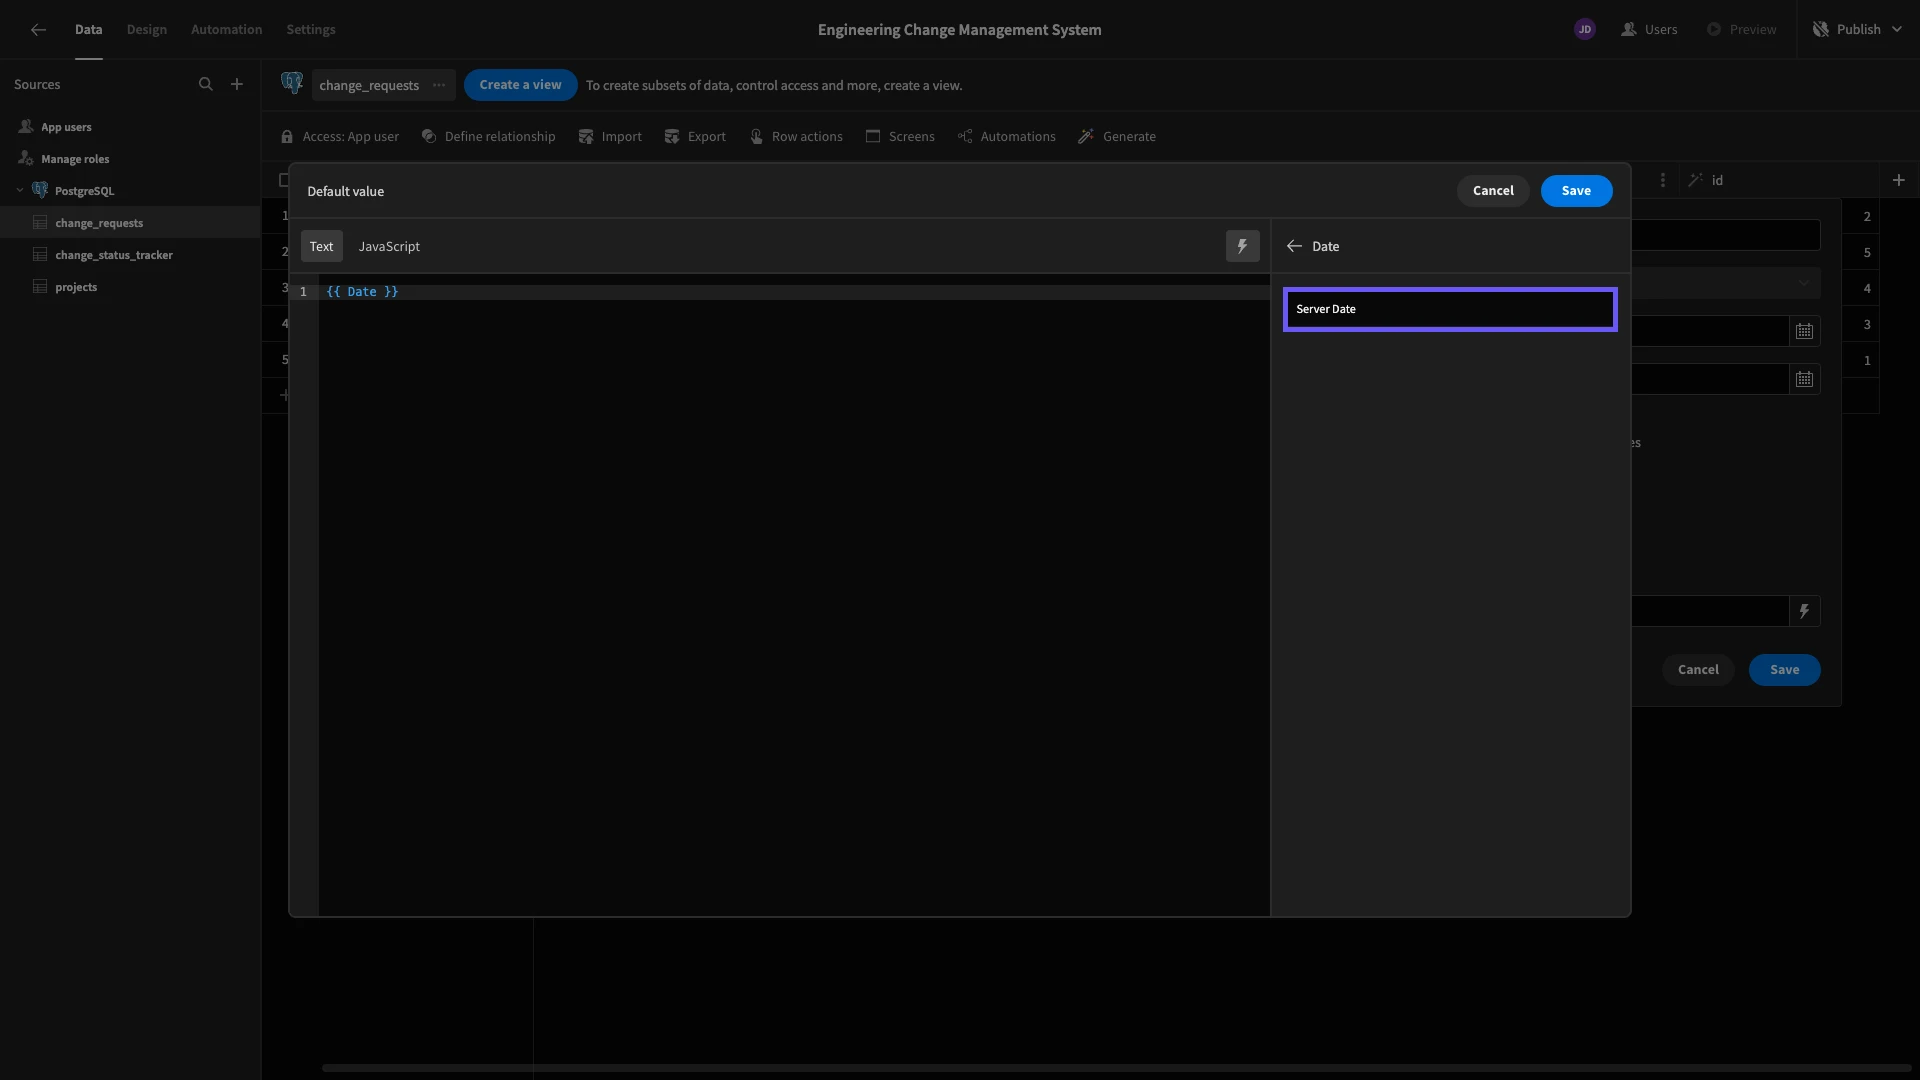Collapse the PostgreSQL datasource tree
Screen dimensions: 1920x1080
(x=20, y=190)
